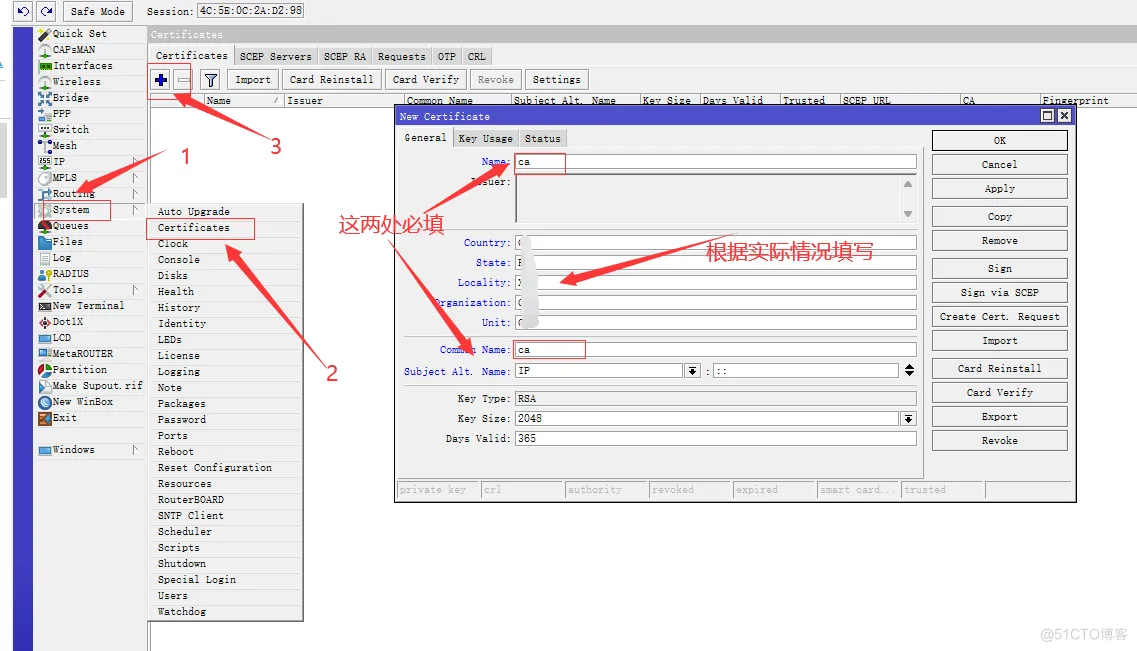Screen dimensions: 1137x651
Task: Select Certificates in the System submenu
Action: coord(194,228)
